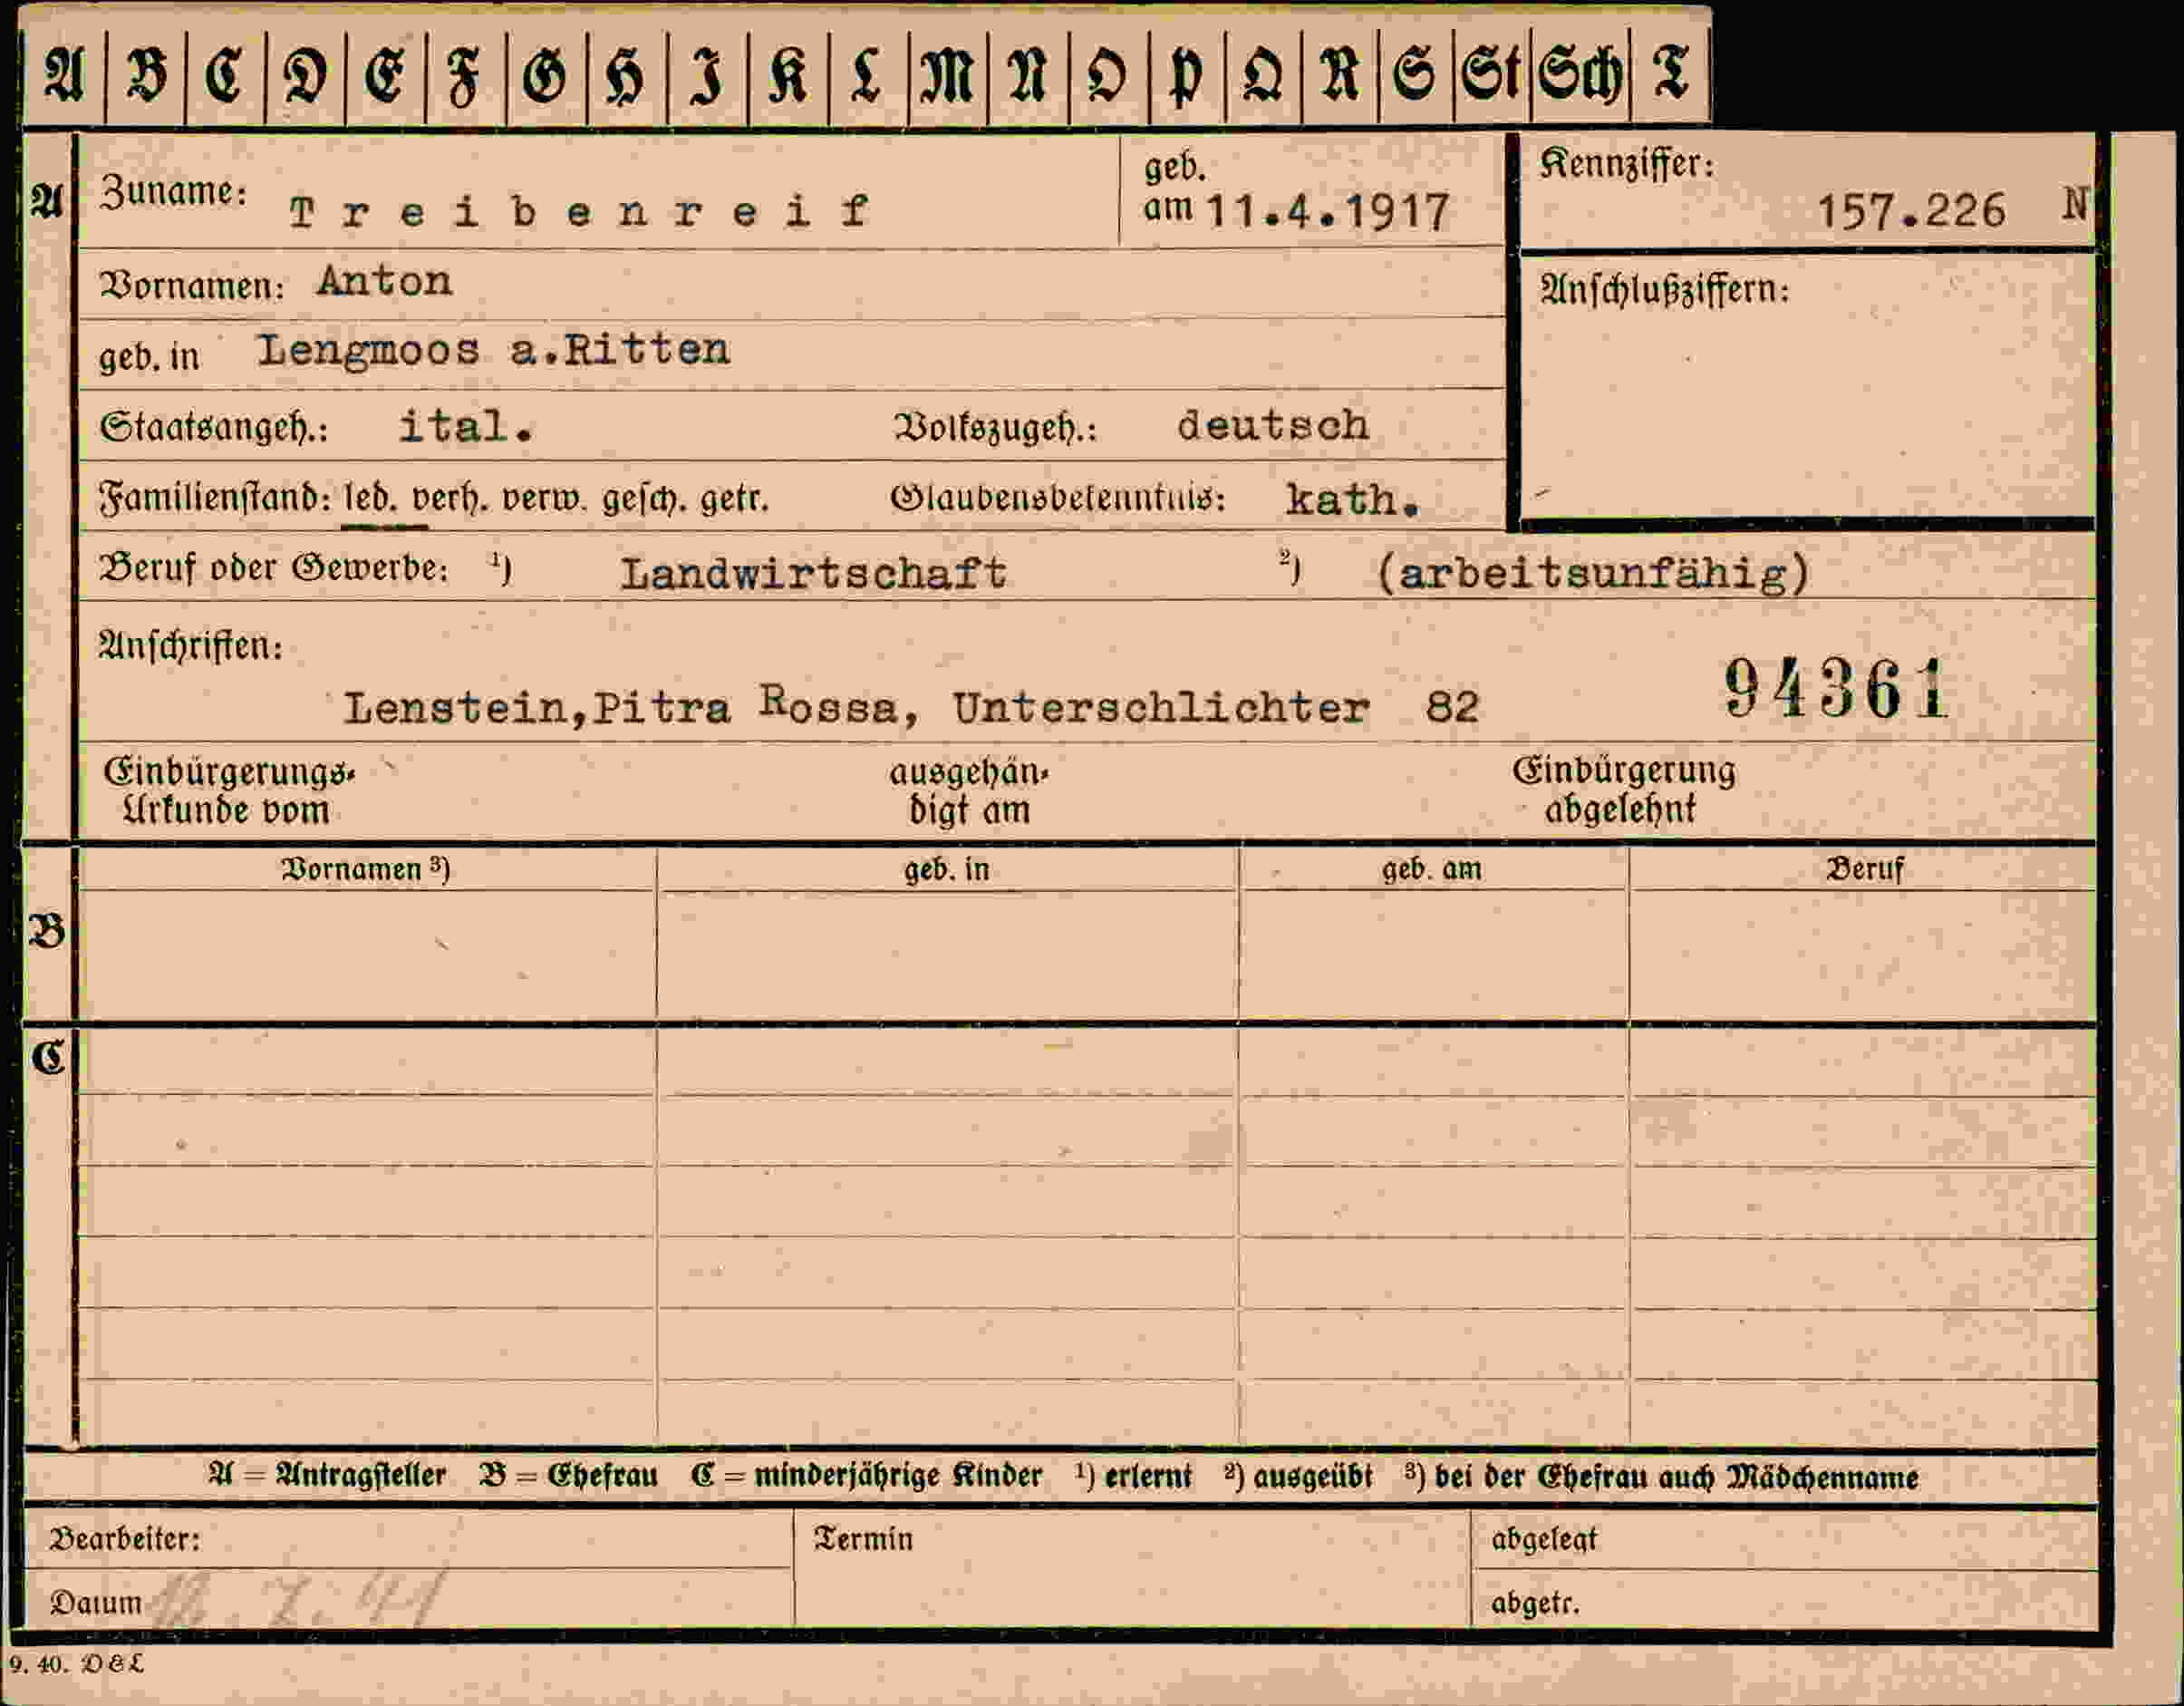2184x1706 pixels.
Task: Click the 'B = Ehefrau' legend entry
Action: pos(568,1476)
